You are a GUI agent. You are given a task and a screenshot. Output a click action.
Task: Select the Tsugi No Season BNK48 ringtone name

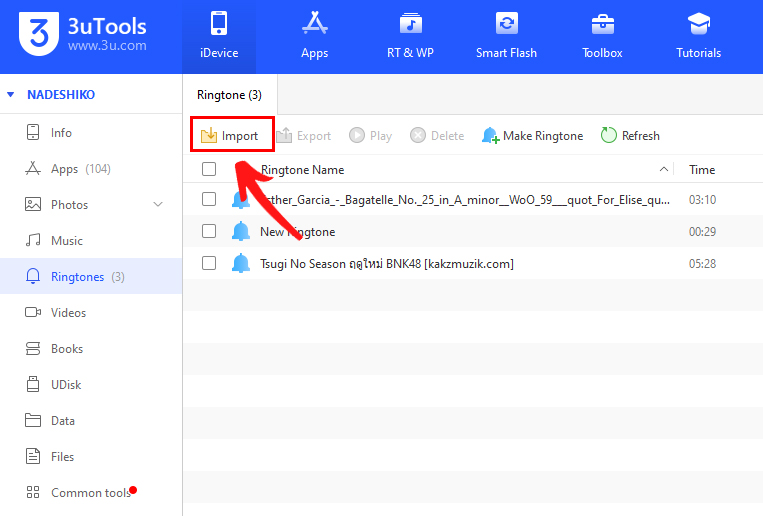[387, 264]
